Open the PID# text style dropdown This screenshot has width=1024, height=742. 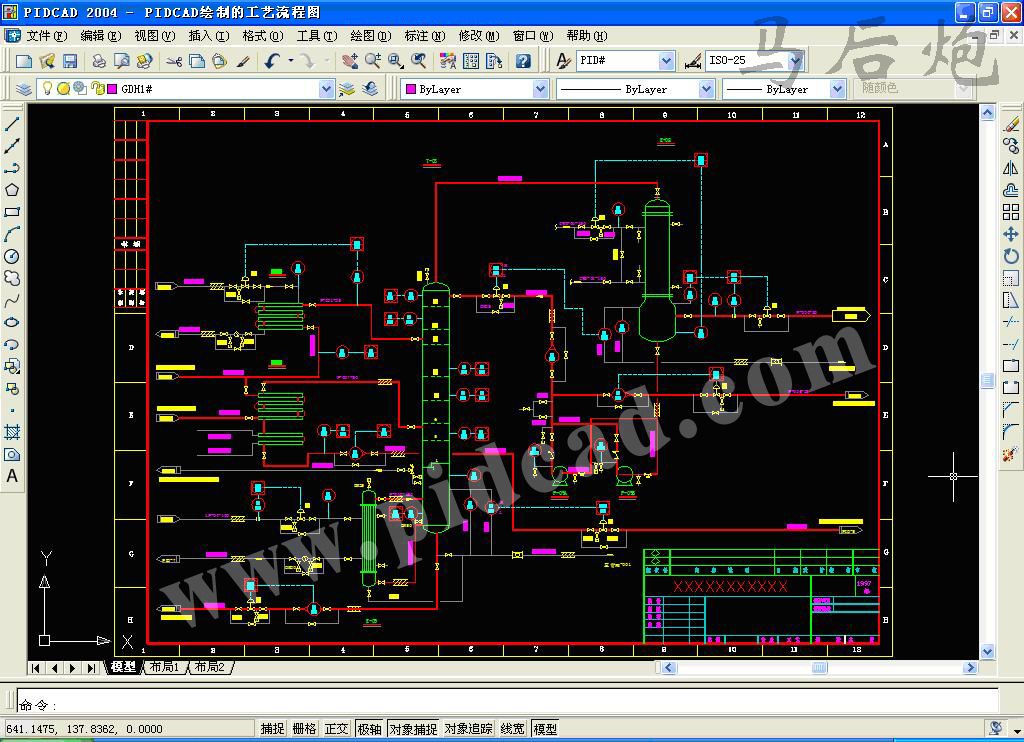pos(666,61)
